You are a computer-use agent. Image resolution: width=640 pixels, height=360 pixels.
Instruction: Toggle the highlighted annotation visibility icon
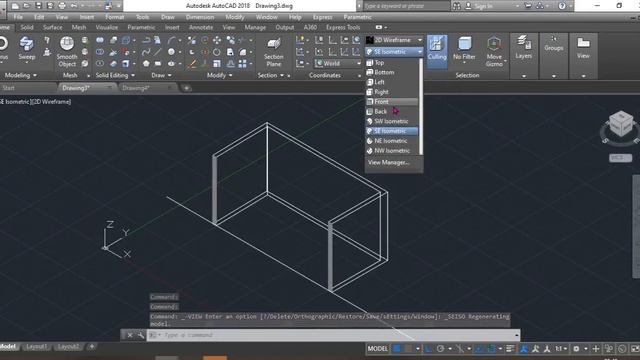pos(524,349)
